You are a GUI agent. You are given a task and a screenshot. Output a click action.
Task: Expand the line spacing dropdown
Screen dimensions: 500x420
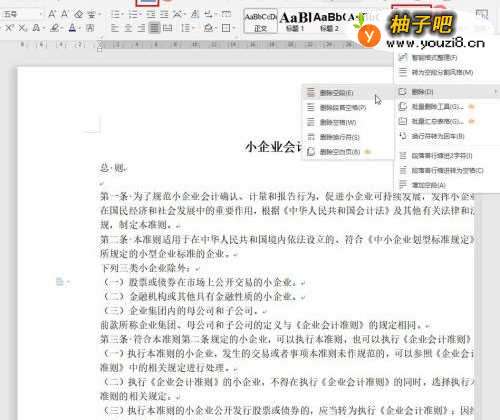193,28
